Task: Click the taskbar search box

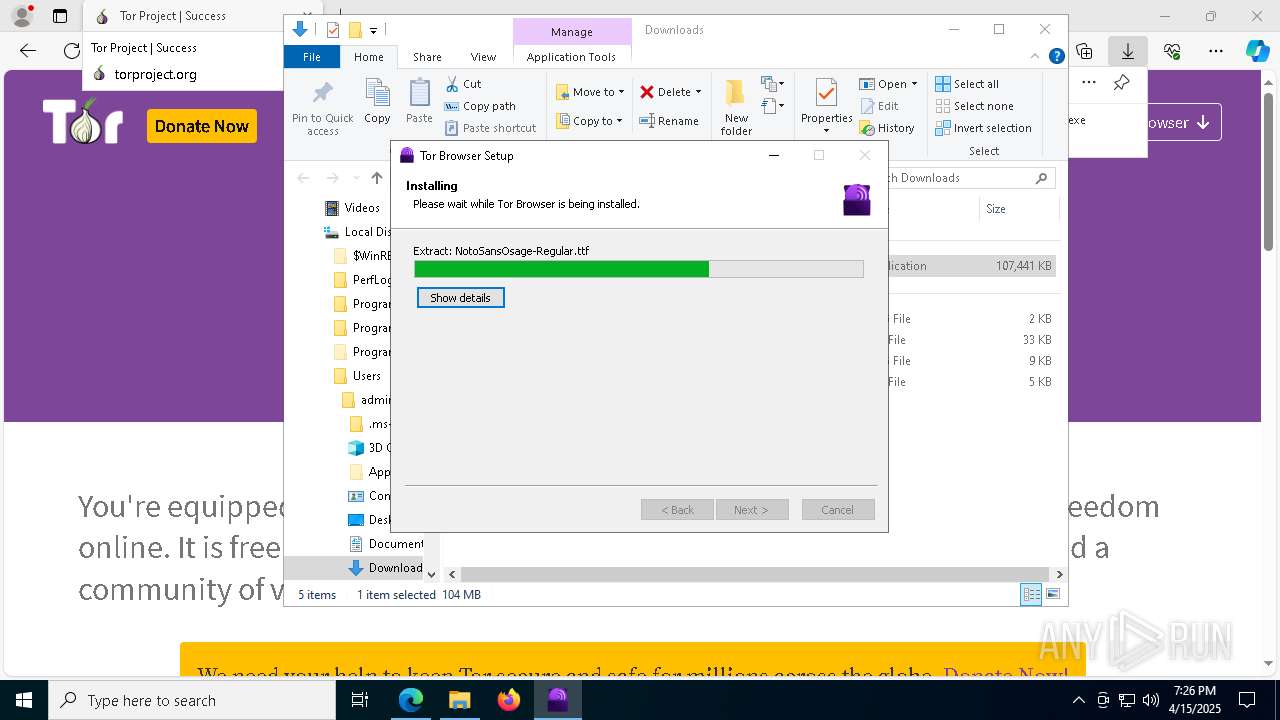Action: point(192,700)
